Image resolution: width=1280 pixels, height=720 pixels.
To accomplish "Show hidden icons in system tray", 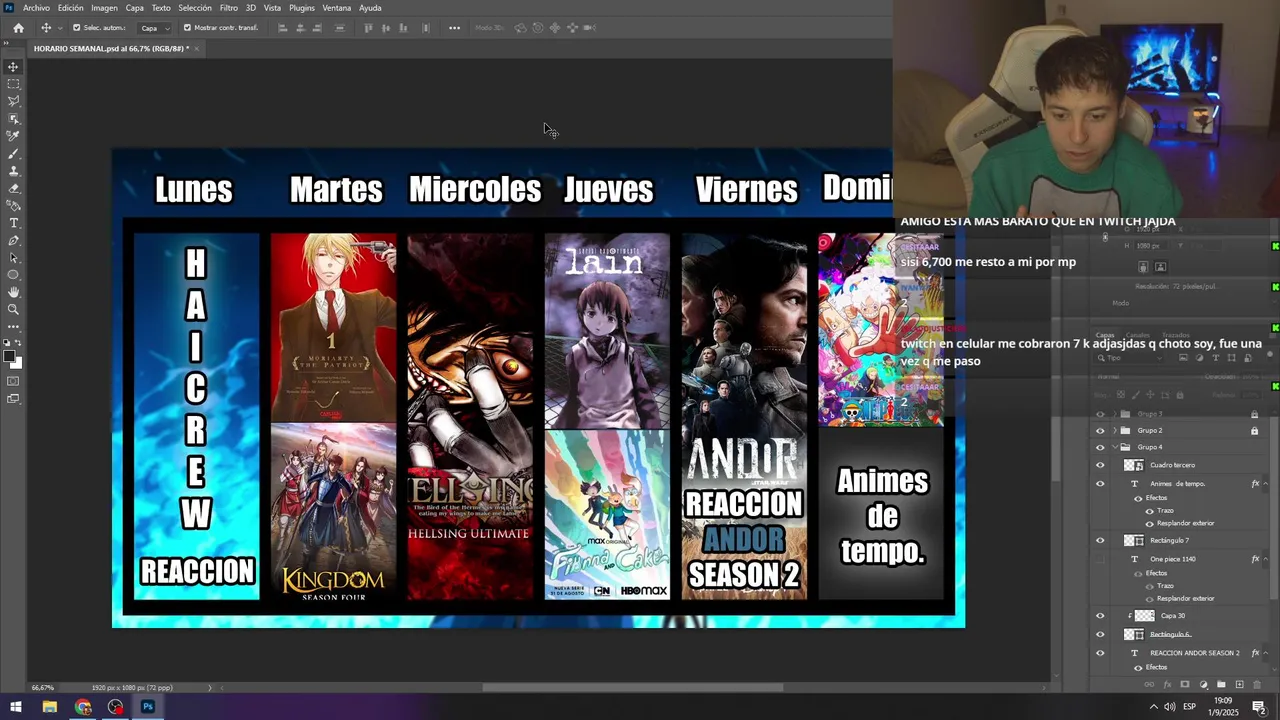I will point(1153,707).
